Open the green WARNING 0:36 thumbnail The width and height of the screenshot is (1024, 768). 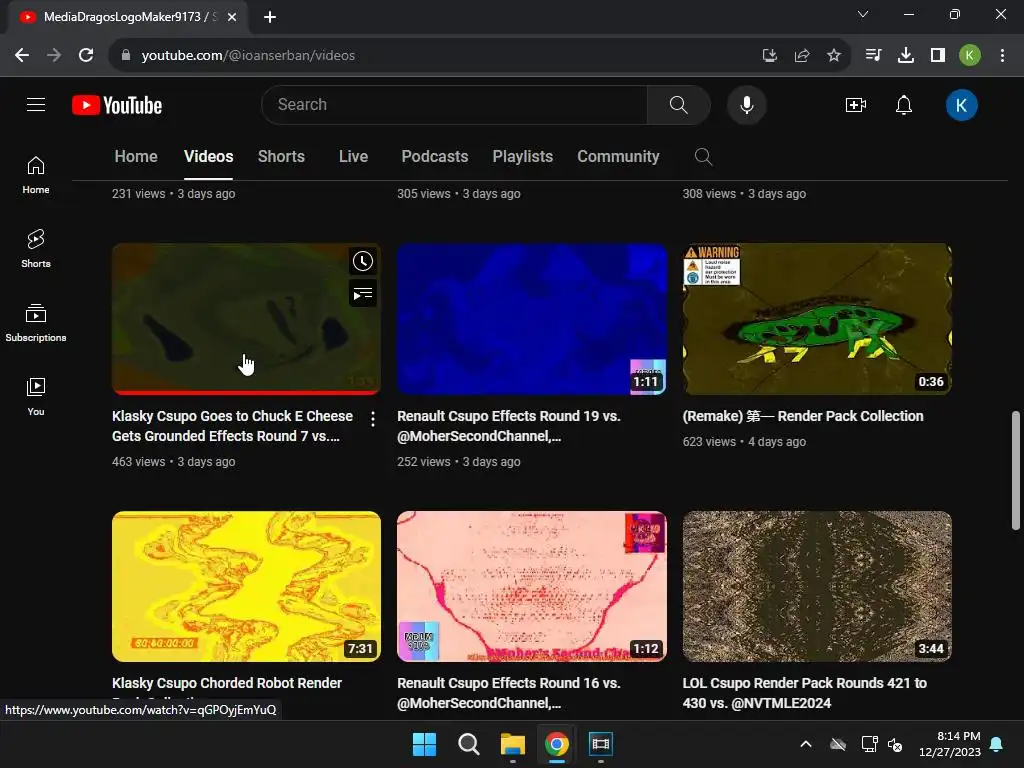click(817, 319)
